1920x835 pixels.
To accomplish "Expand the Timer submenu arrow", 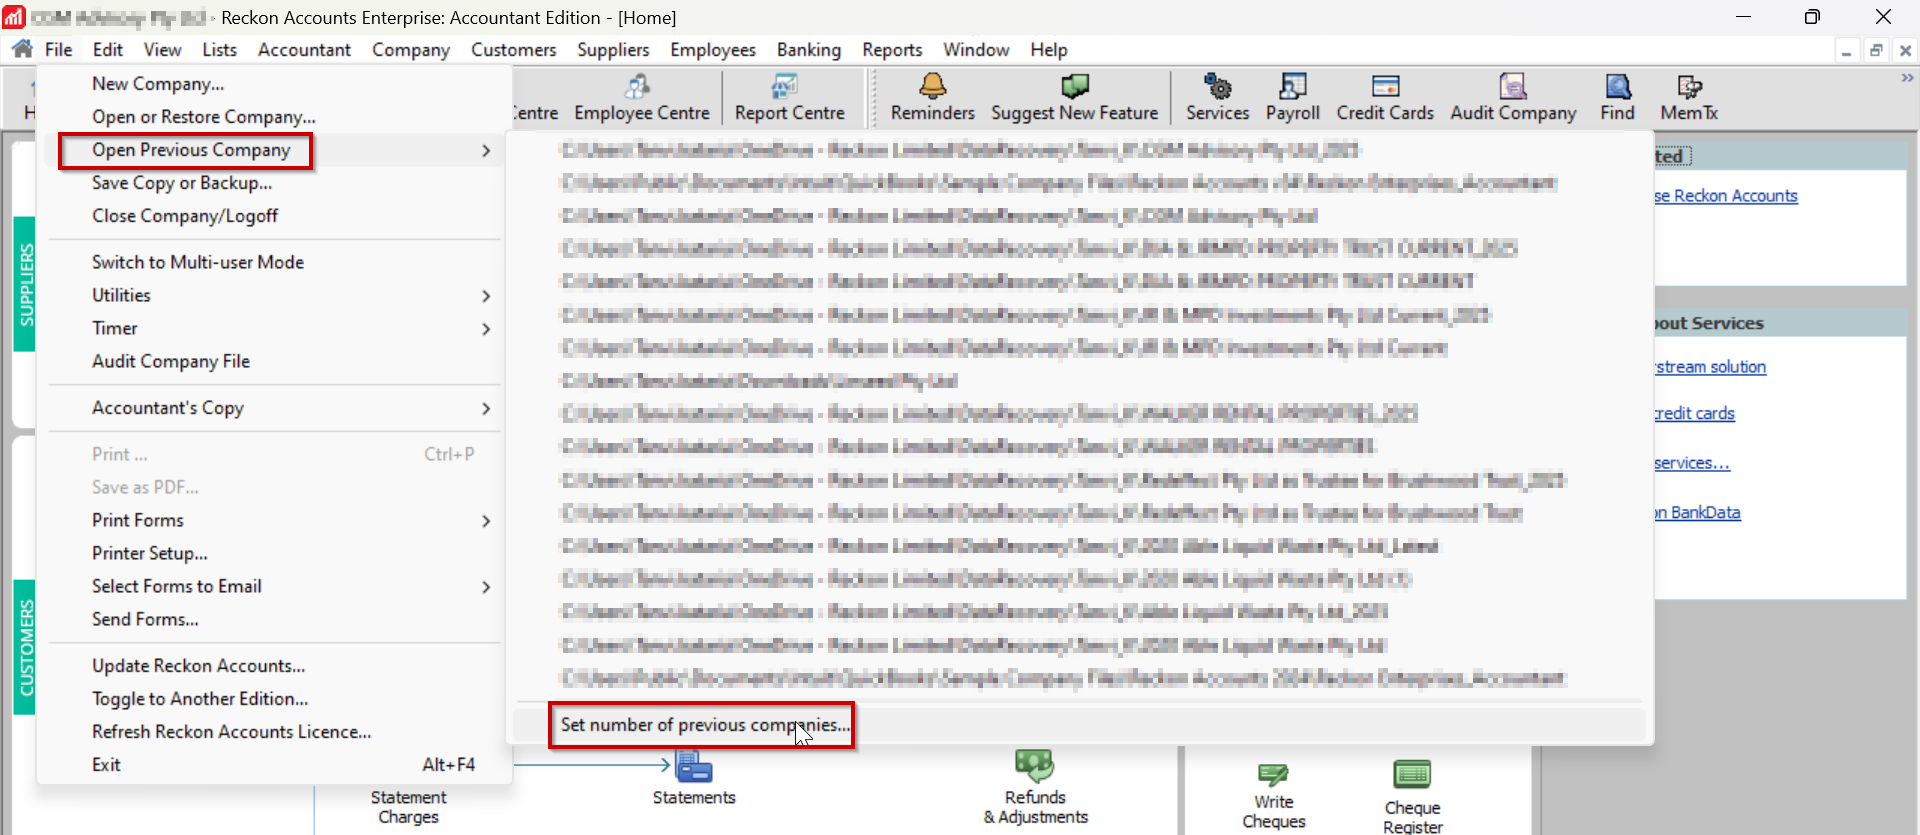I will [x=486, y=329].
